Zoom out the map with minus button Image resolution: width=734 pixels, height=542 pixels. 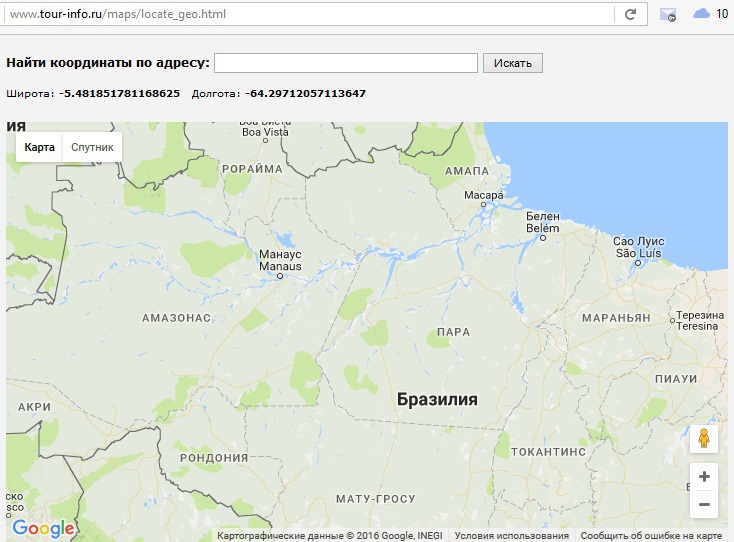click(704, 505)
